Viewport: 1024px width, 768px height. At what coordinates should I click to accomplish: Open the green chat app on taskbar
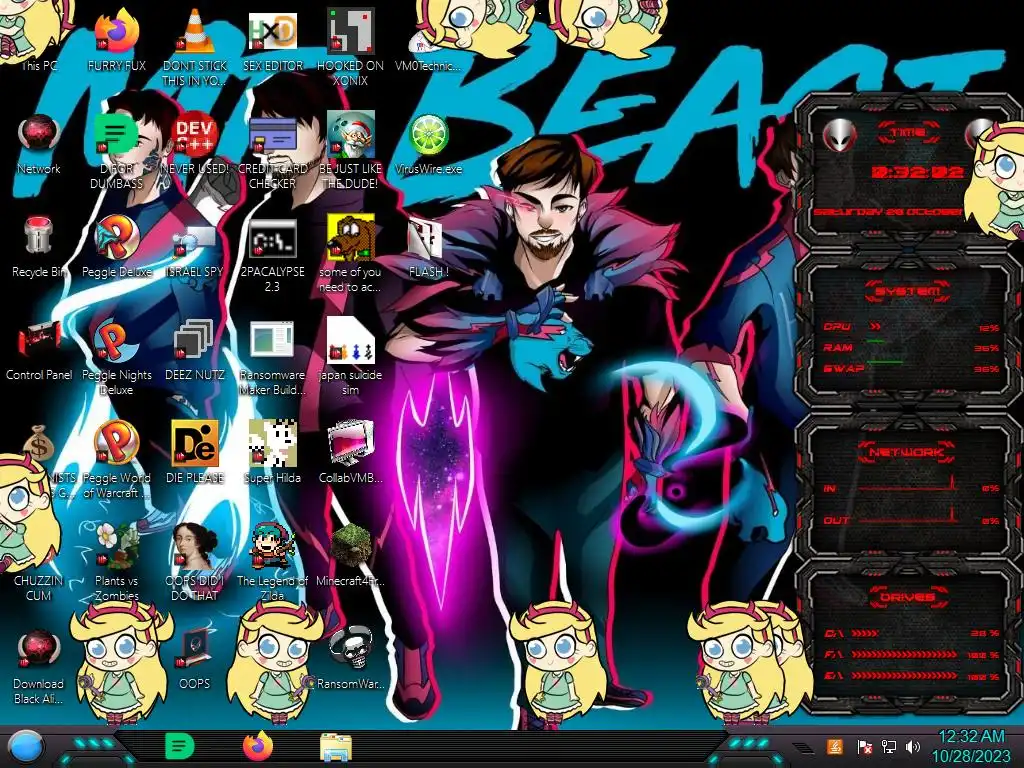click(x=180, y=746)
